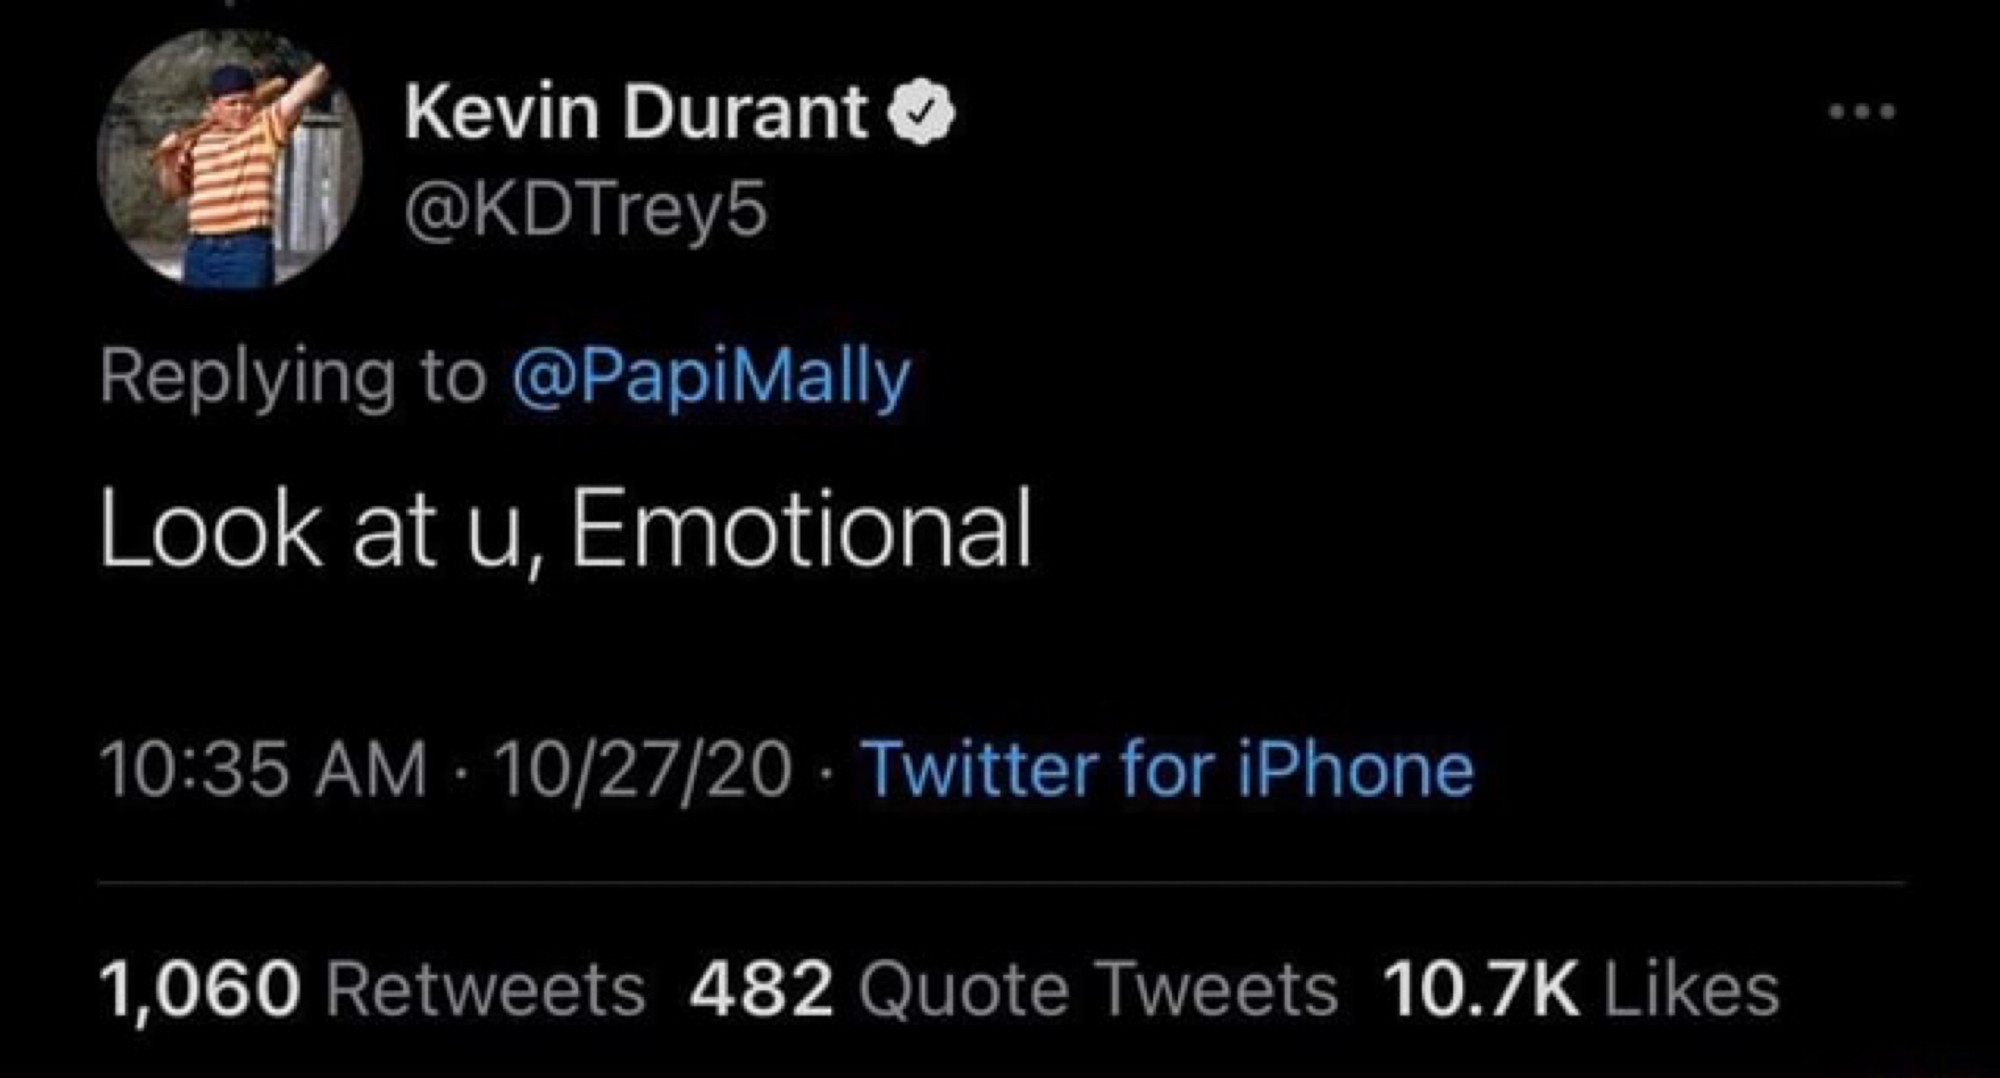
Task: Click the 10/27/20 date
Action: 642,770
